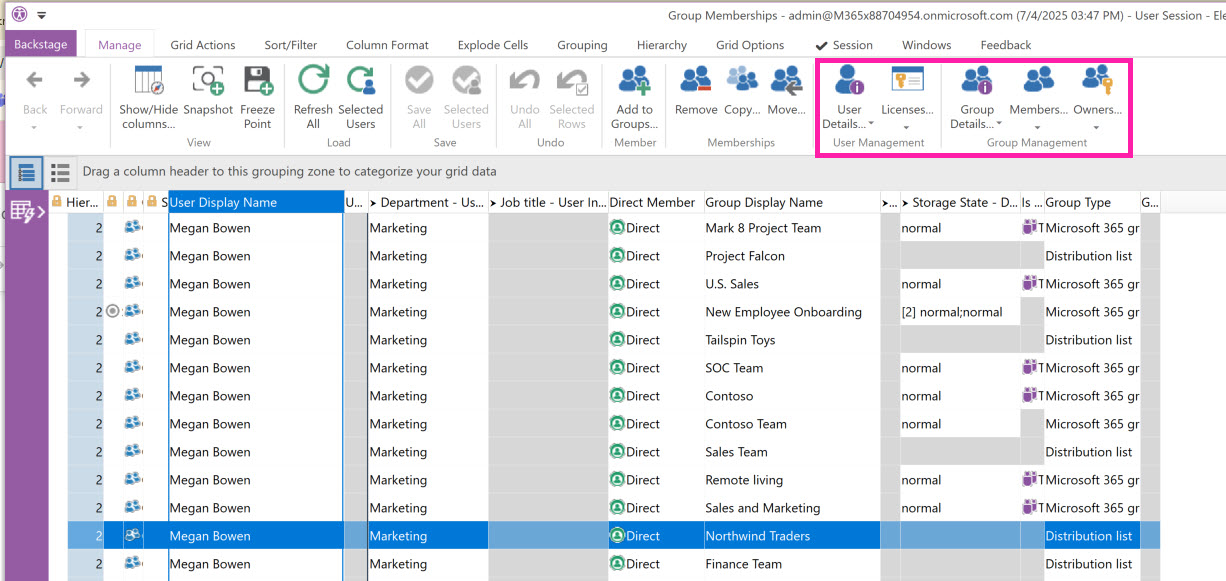Screen dimensions: 1226x581
Task: Expand the Owners dropdown
Action: tap(1096, 127)
